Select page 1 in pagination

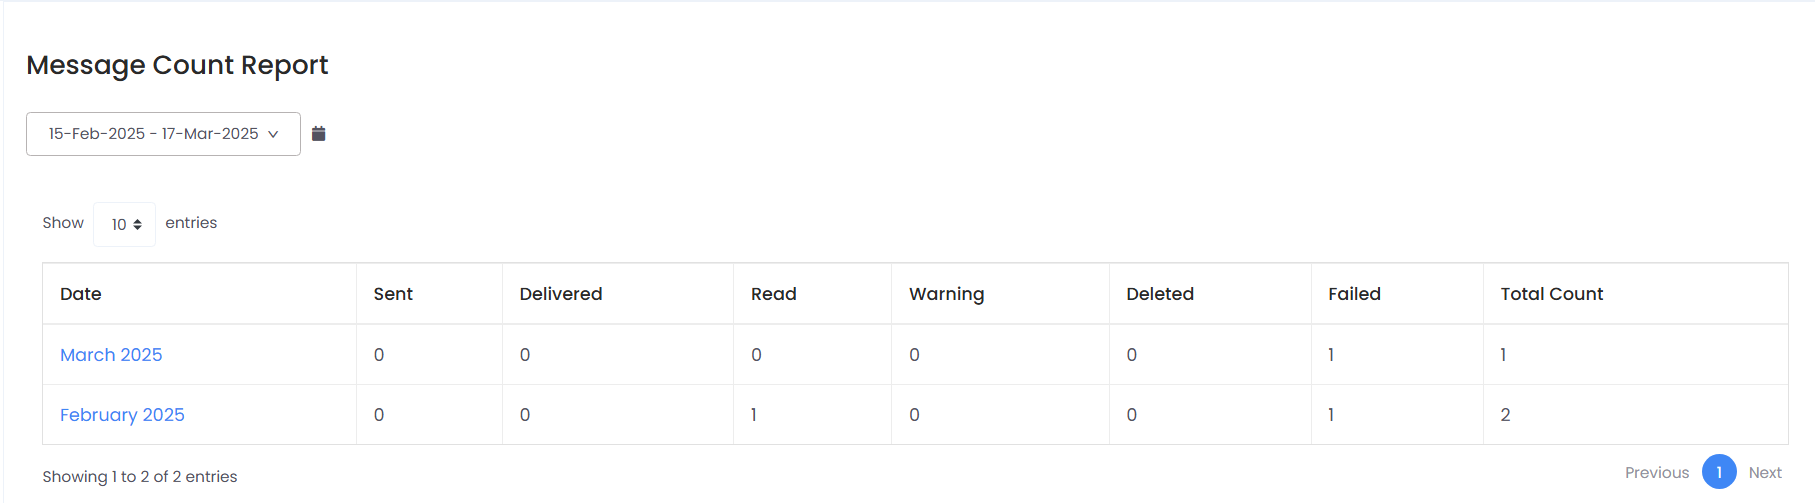(1719, 472)
